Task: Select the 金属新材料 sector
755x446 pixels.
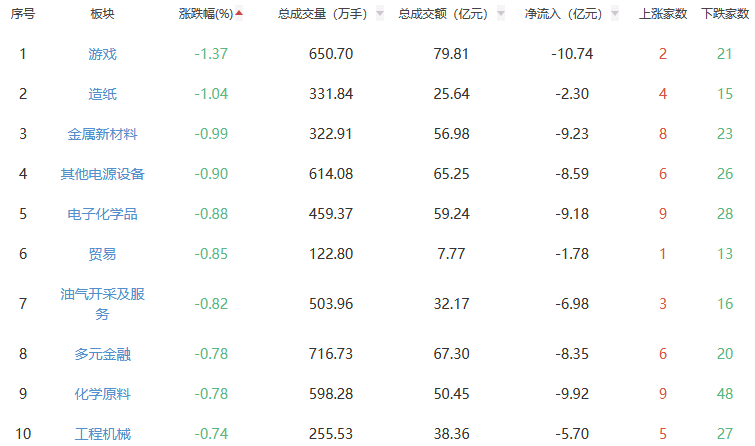Action: [x=102, y=134]
